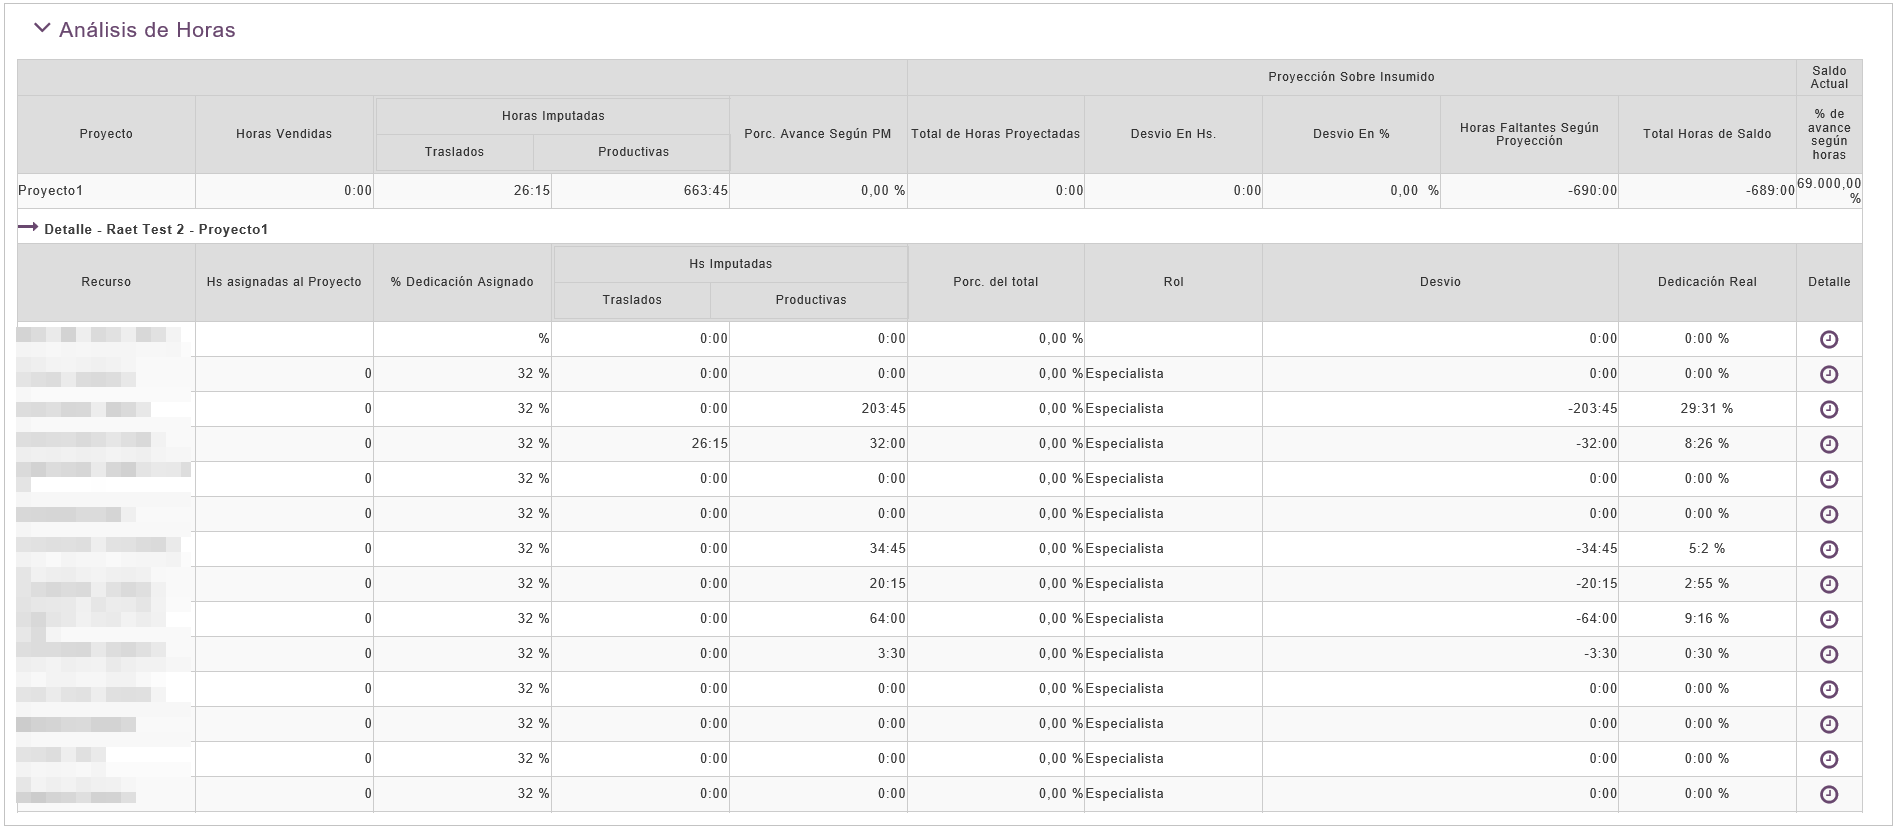Select the 203:45 productivas cell
The width and height of the screenshot is (1896, 828).
(818, 409)
